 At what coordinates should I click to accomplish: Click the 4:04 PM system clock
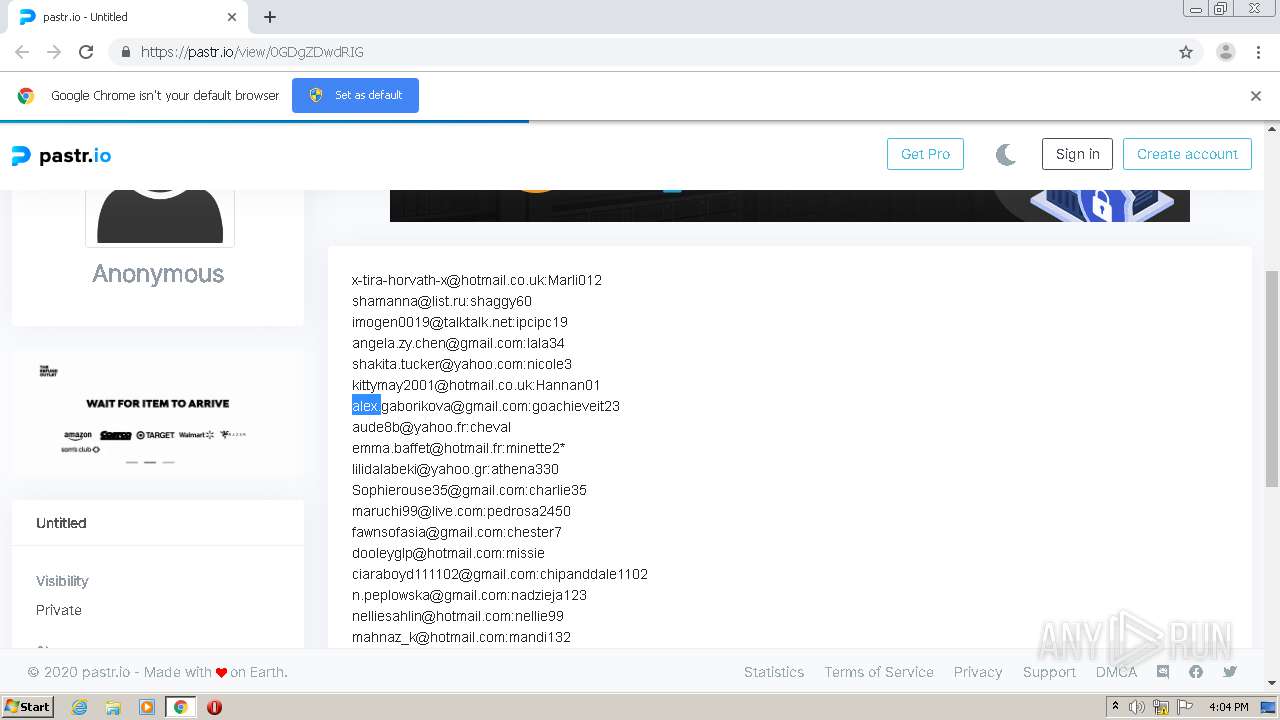[x=1228, y=707]
